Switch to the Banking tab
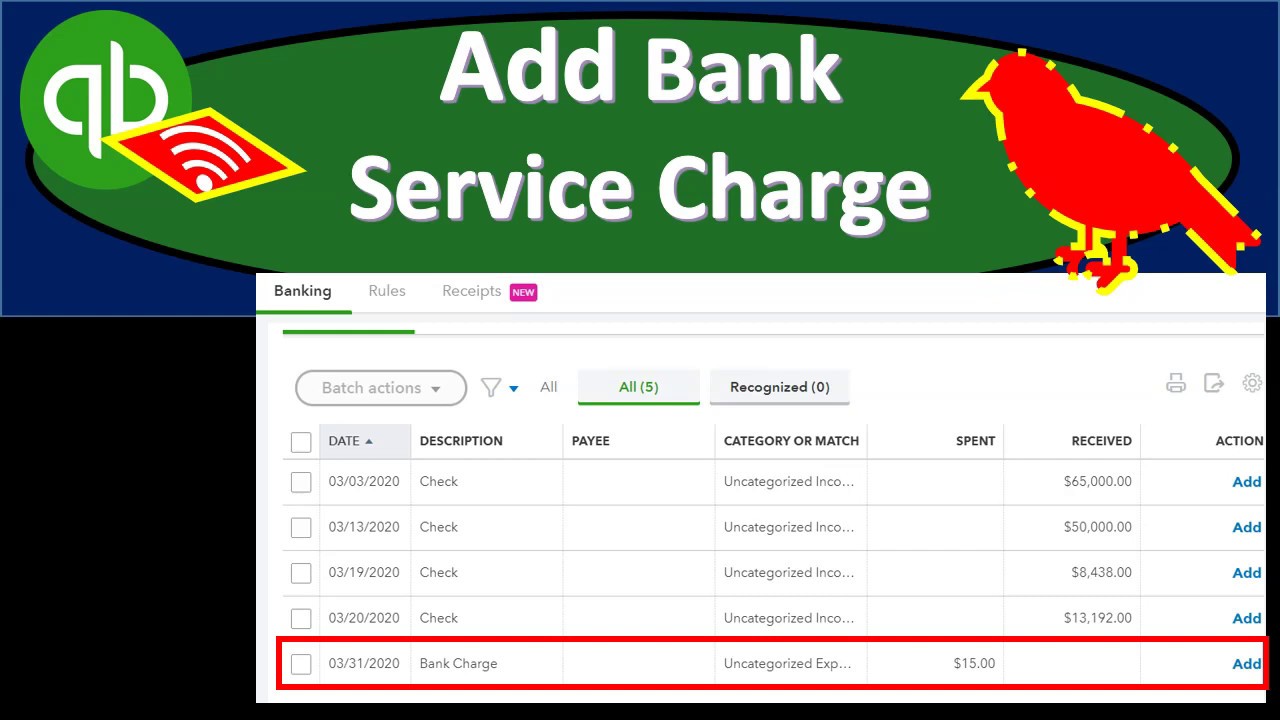Viewport: 1280px width, 720px height. (302, 291)
